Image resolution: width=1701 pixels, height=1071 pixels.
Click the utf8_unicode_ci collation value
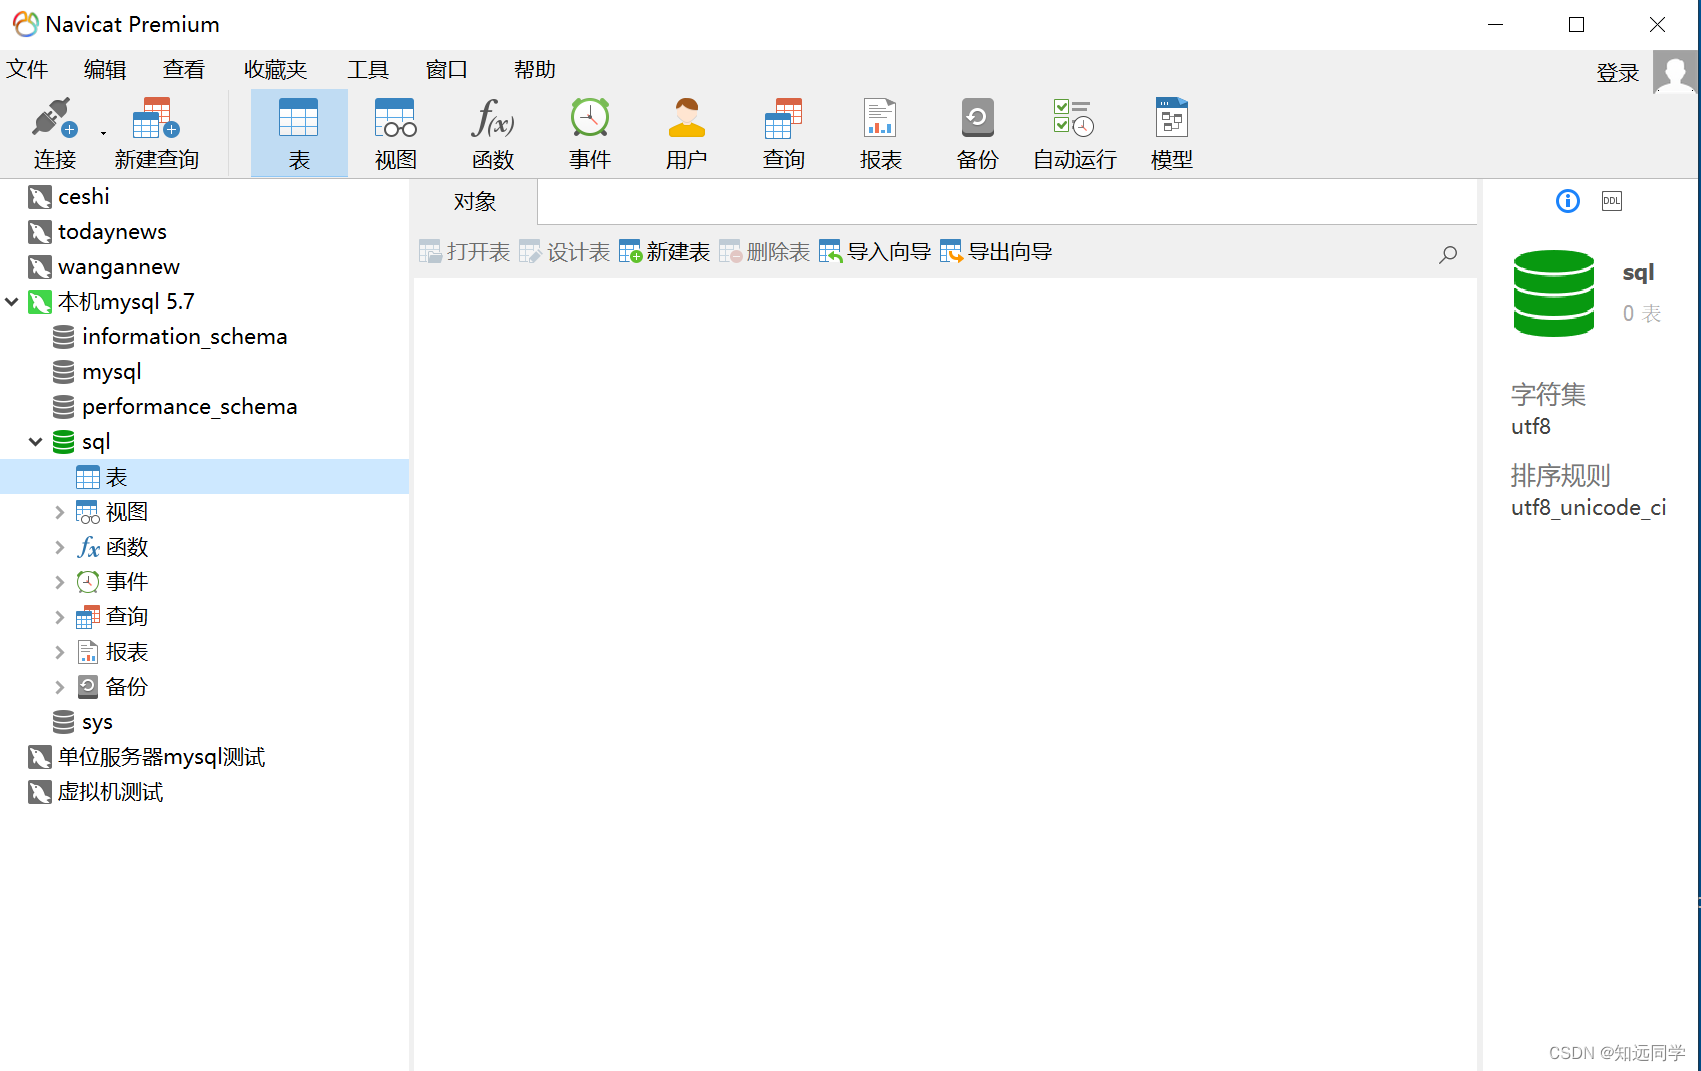(x=1588, y=508)
